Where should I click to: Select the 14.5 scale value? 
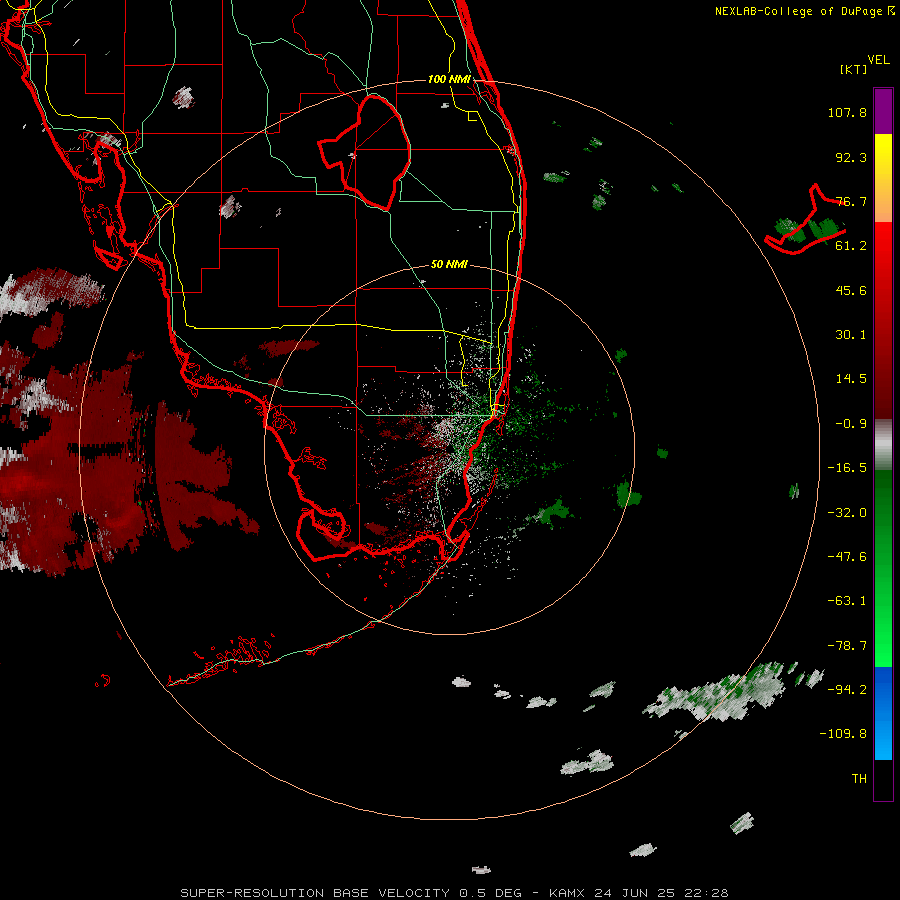pyautogui.click(x=851, y=379)
